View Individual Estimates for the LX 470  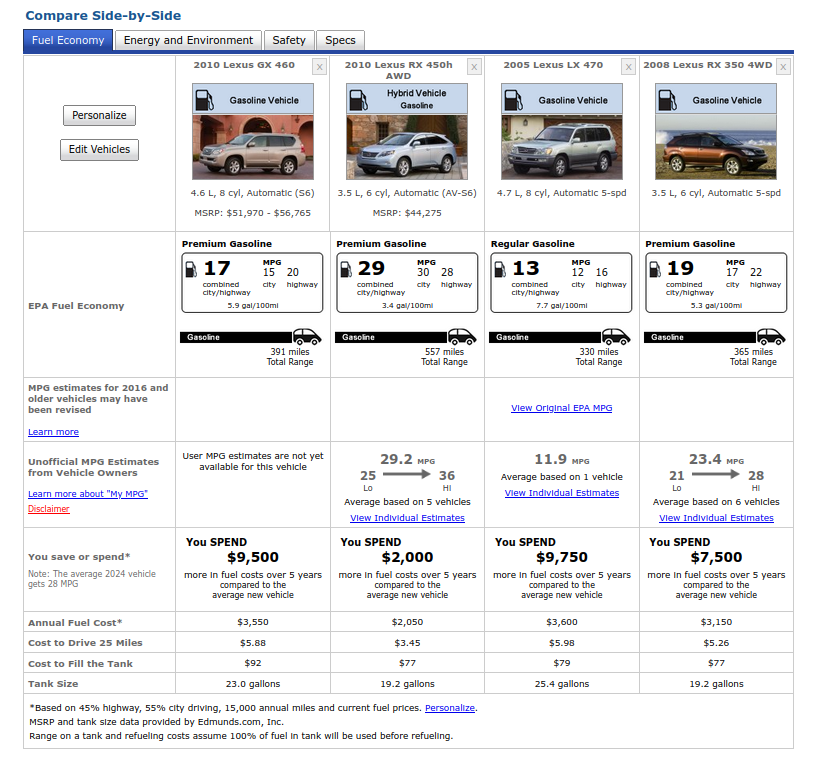[561, 493]
